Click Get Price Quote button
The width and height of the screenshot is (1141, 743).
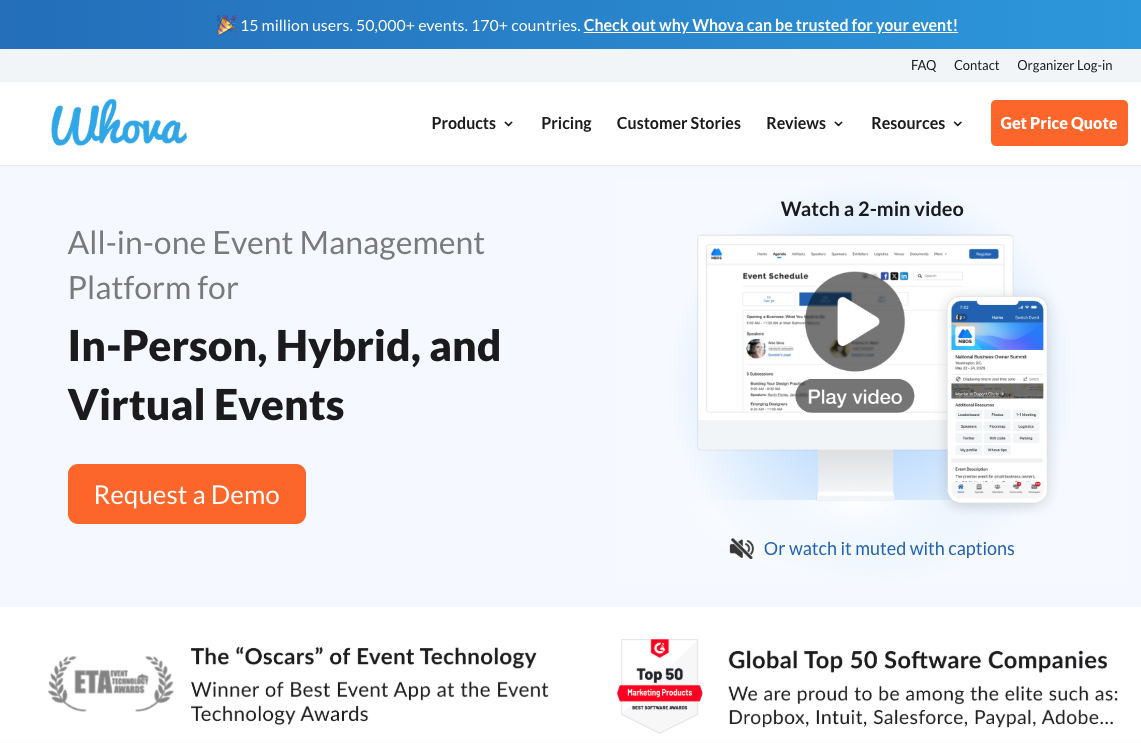(x=1059, y=123)
